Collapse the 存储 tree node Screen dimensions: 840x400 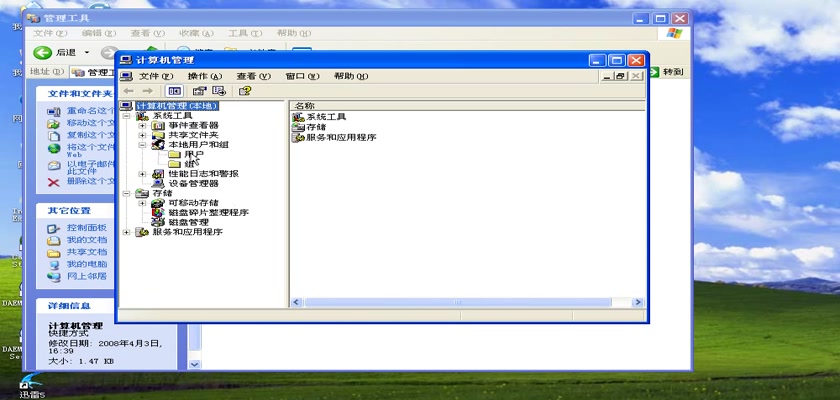click(126, 193)
